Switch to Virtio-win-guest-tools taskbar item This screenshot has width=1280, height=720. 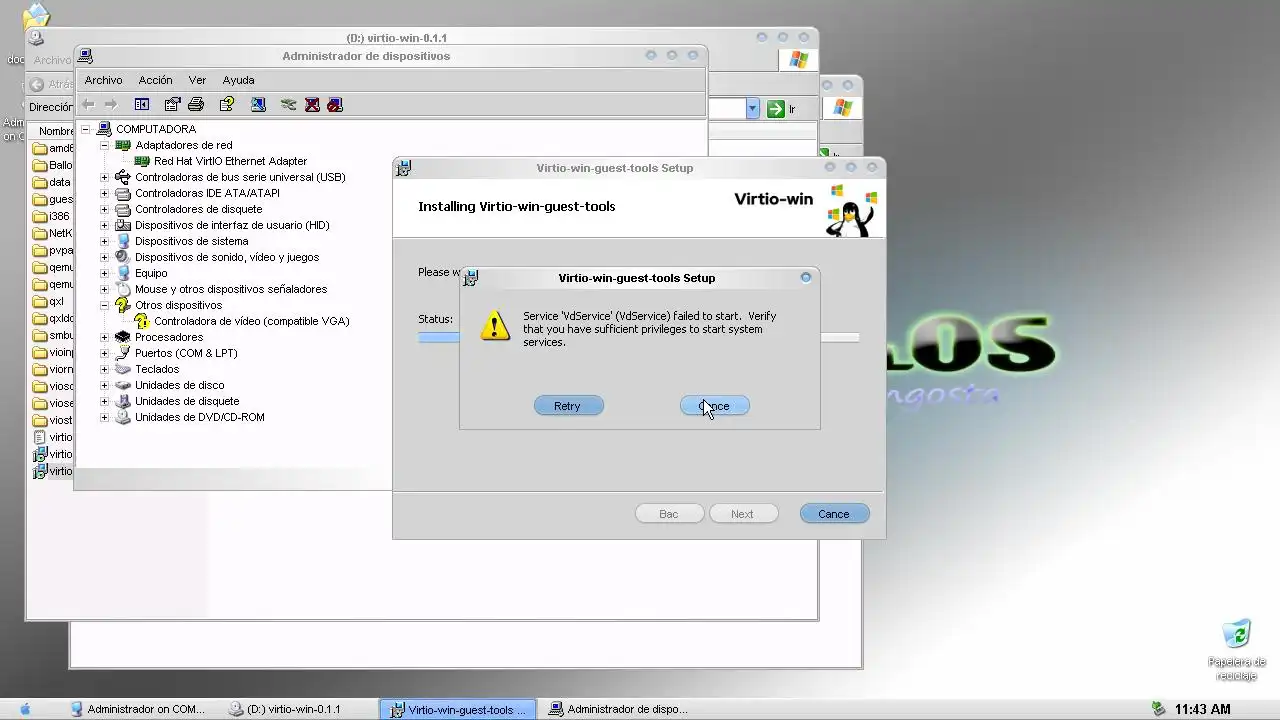click(x=458, y=709)
